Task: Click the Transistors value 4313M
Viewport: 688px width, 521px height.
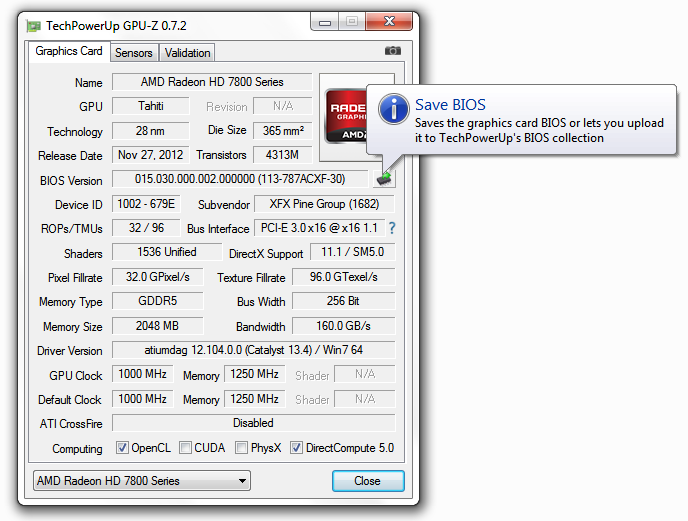Action: point(283,155)
